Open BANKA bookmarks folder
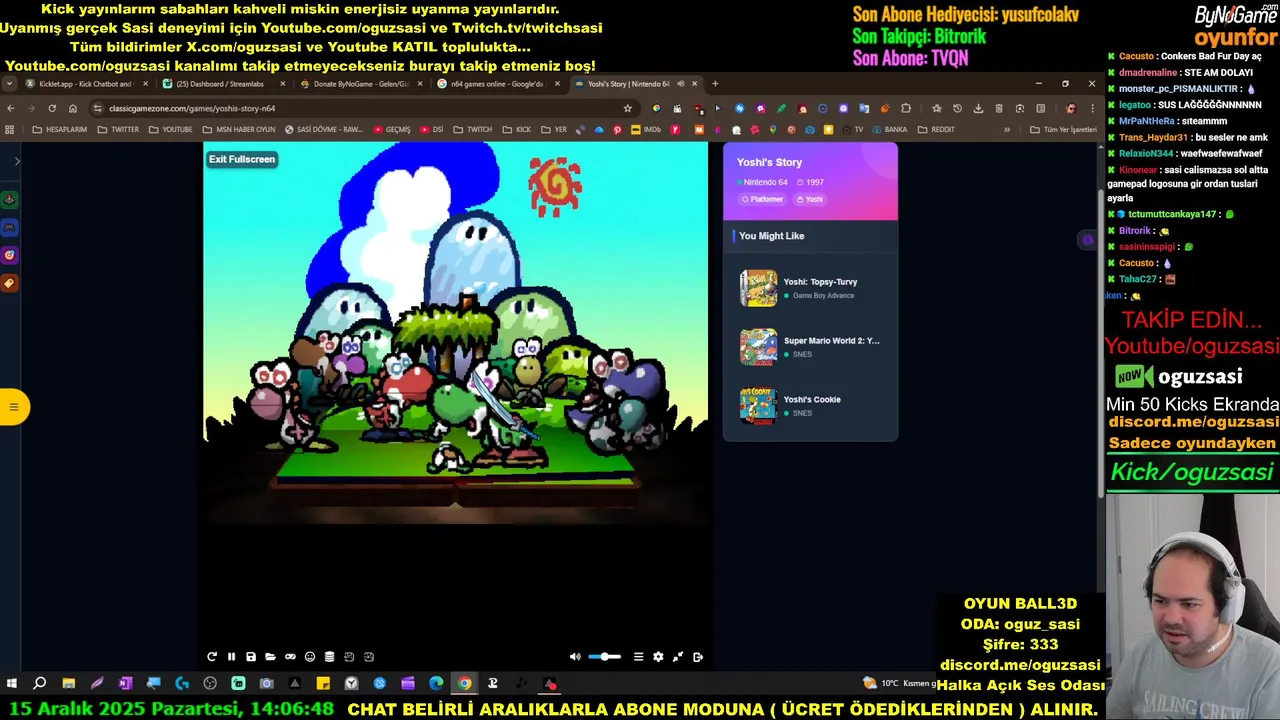Screen dimensions: 1280x720 tap(888, 130)
